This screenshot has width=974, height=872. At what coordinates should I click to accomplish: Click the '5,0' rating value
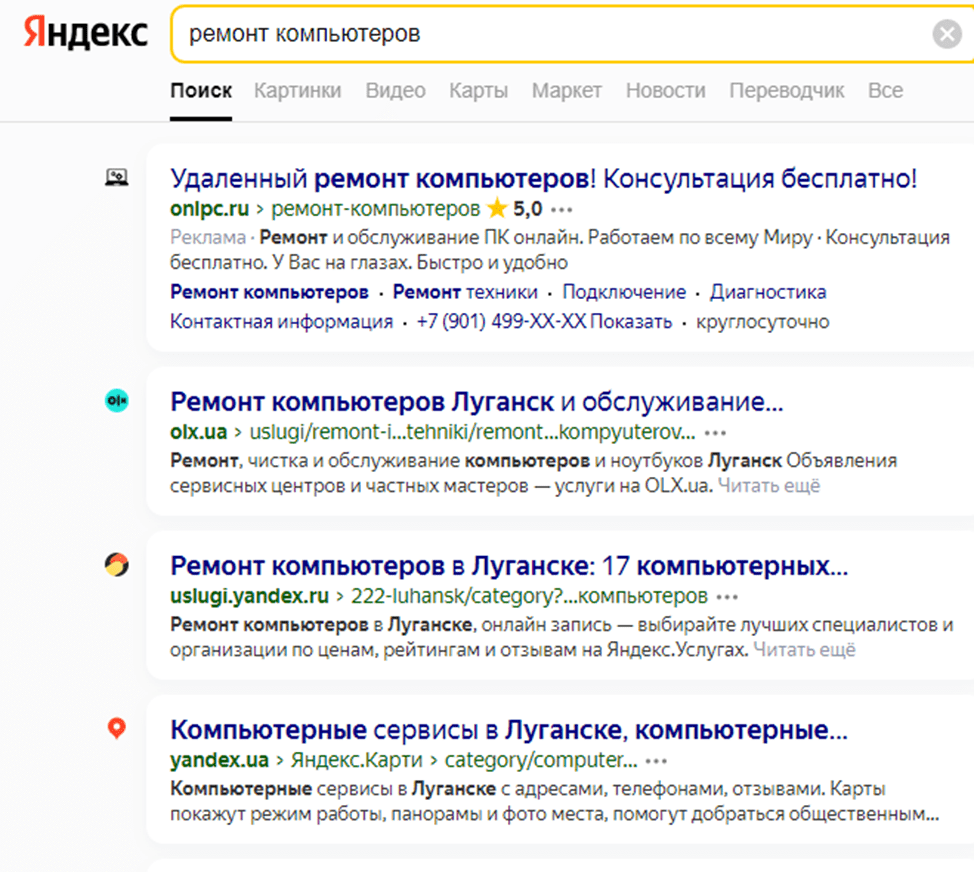point(527,209)
